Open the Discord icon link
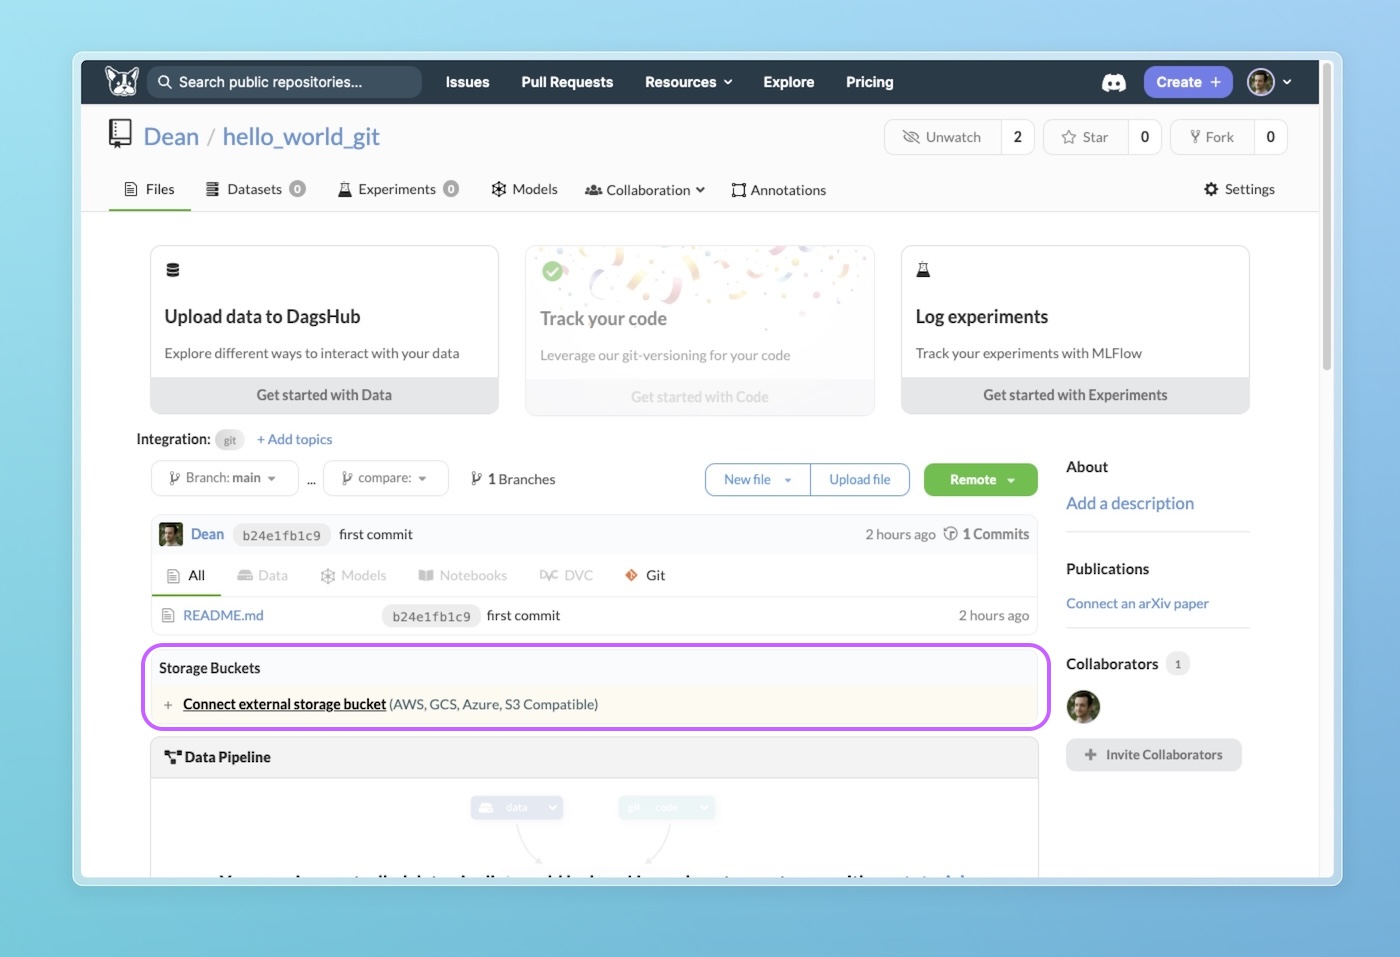1400x957 pixels. (x=1113, y=83)
